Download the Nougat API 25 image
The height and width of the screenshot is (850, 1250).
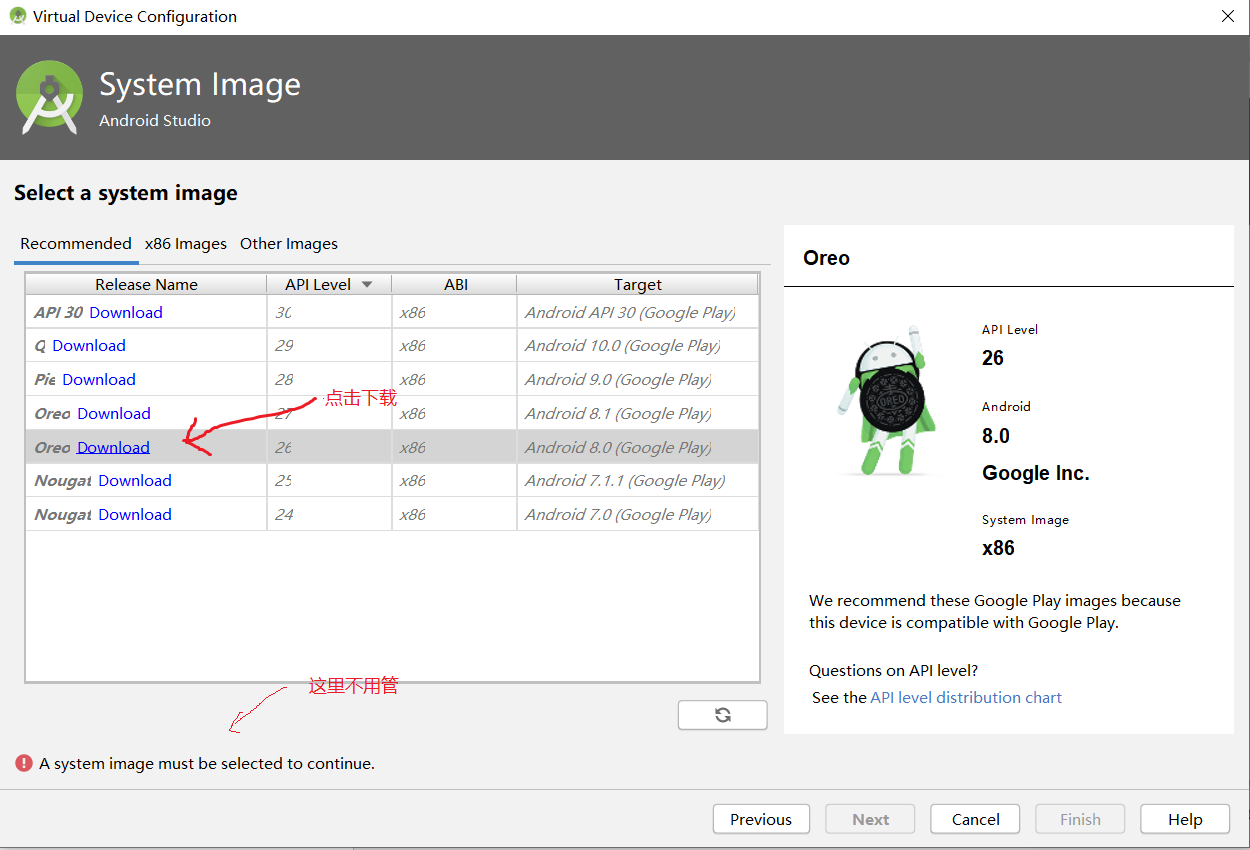click(135, 480)
